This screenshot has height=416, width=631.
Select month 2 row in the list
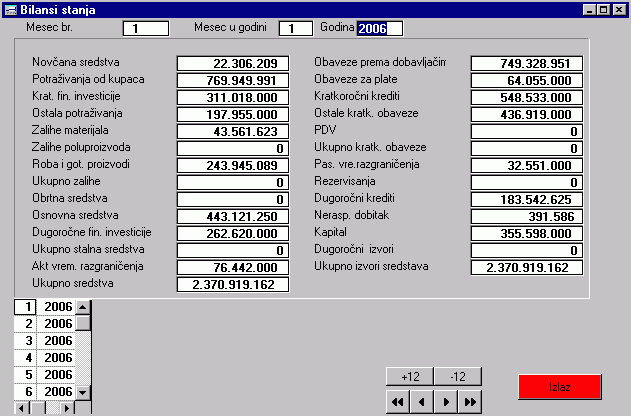(x=45, y=324)
